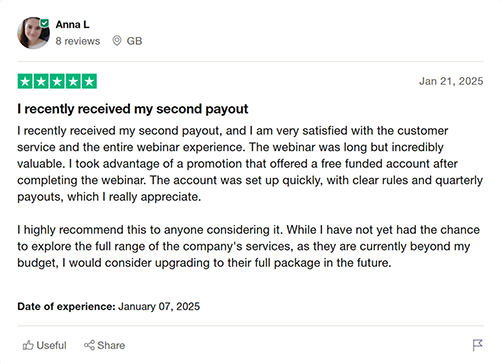Viewport: 500px width, 364px height.
Task: Click the 8 reviews count
Action: (x=78, y=41)
